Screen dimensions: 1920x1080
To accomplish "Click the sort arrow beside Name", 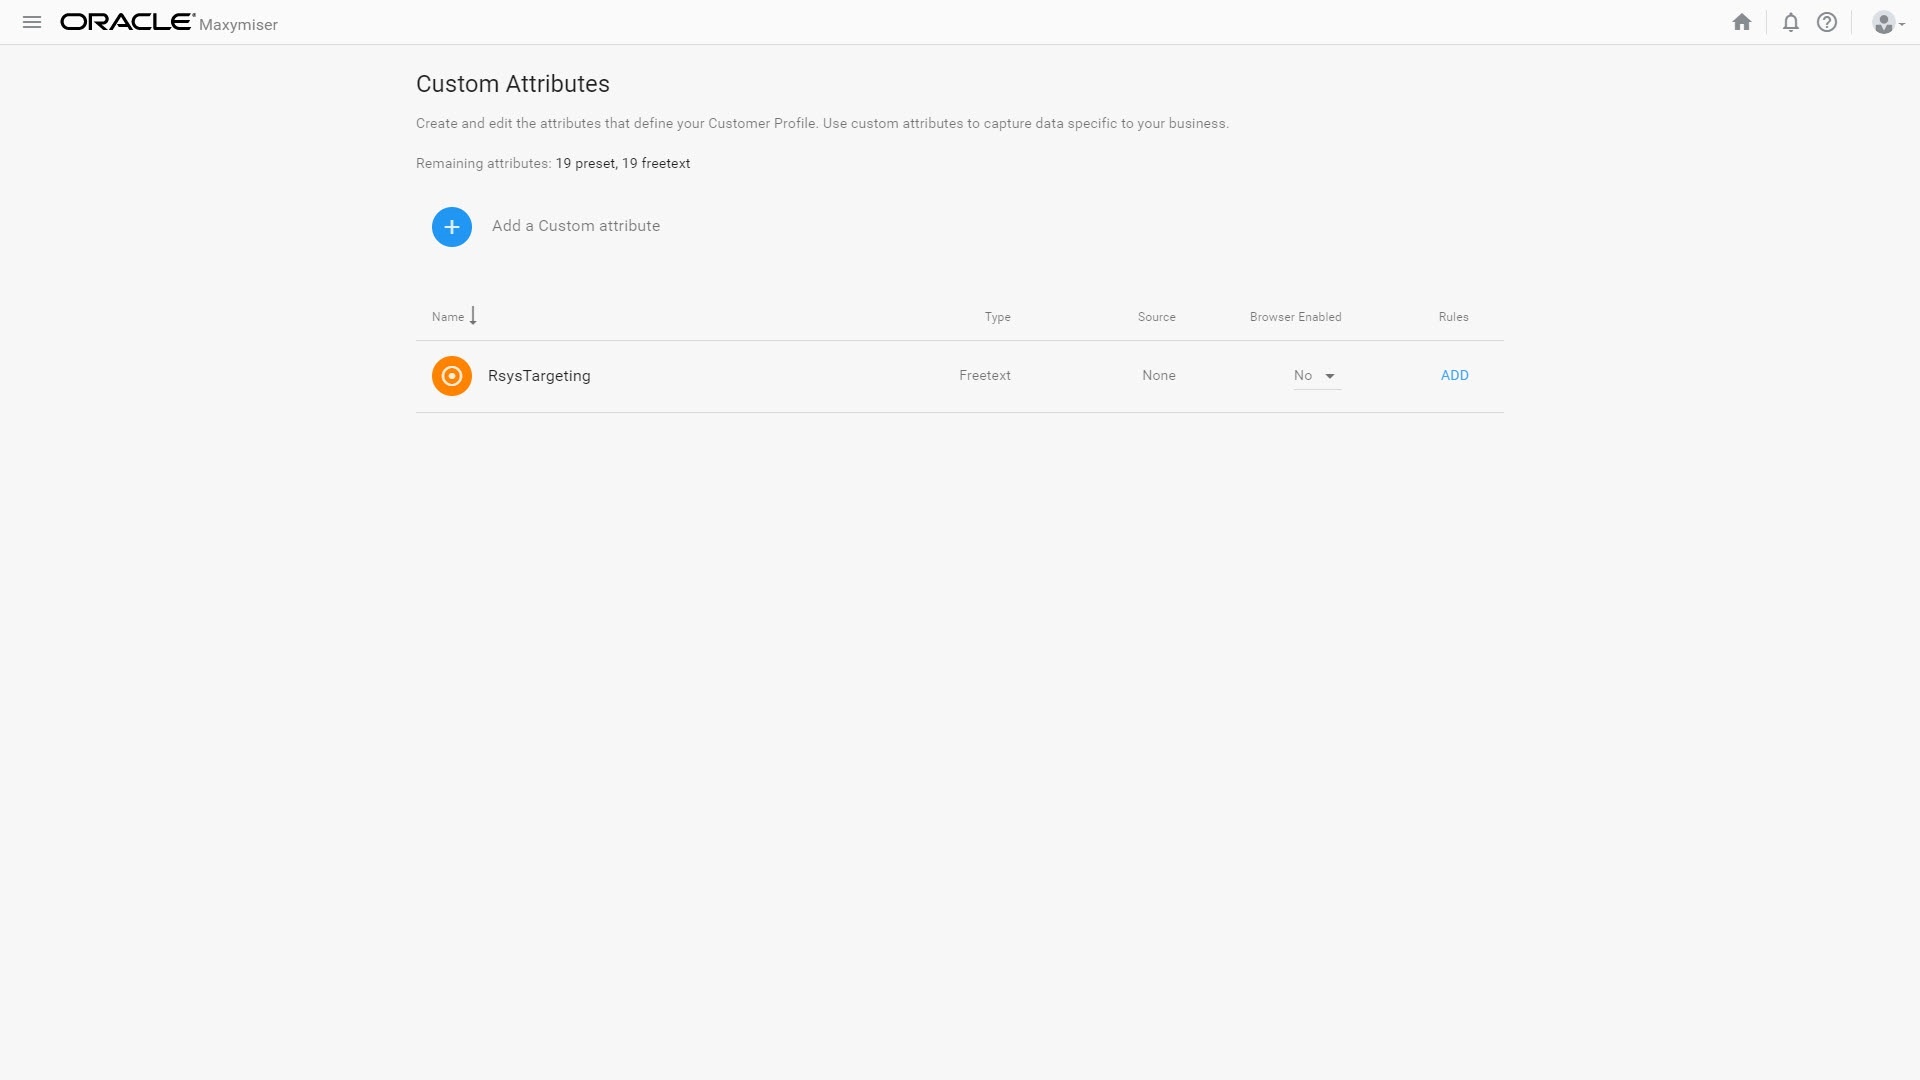I will point(473,316).
